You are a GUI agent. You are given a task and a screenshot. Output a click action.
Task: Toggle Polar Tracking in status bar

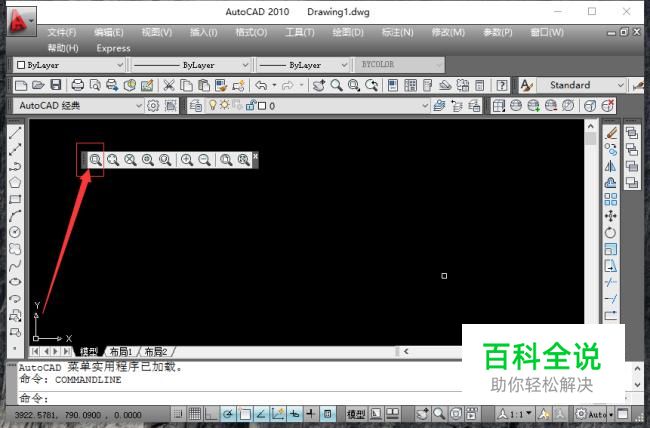228,414
